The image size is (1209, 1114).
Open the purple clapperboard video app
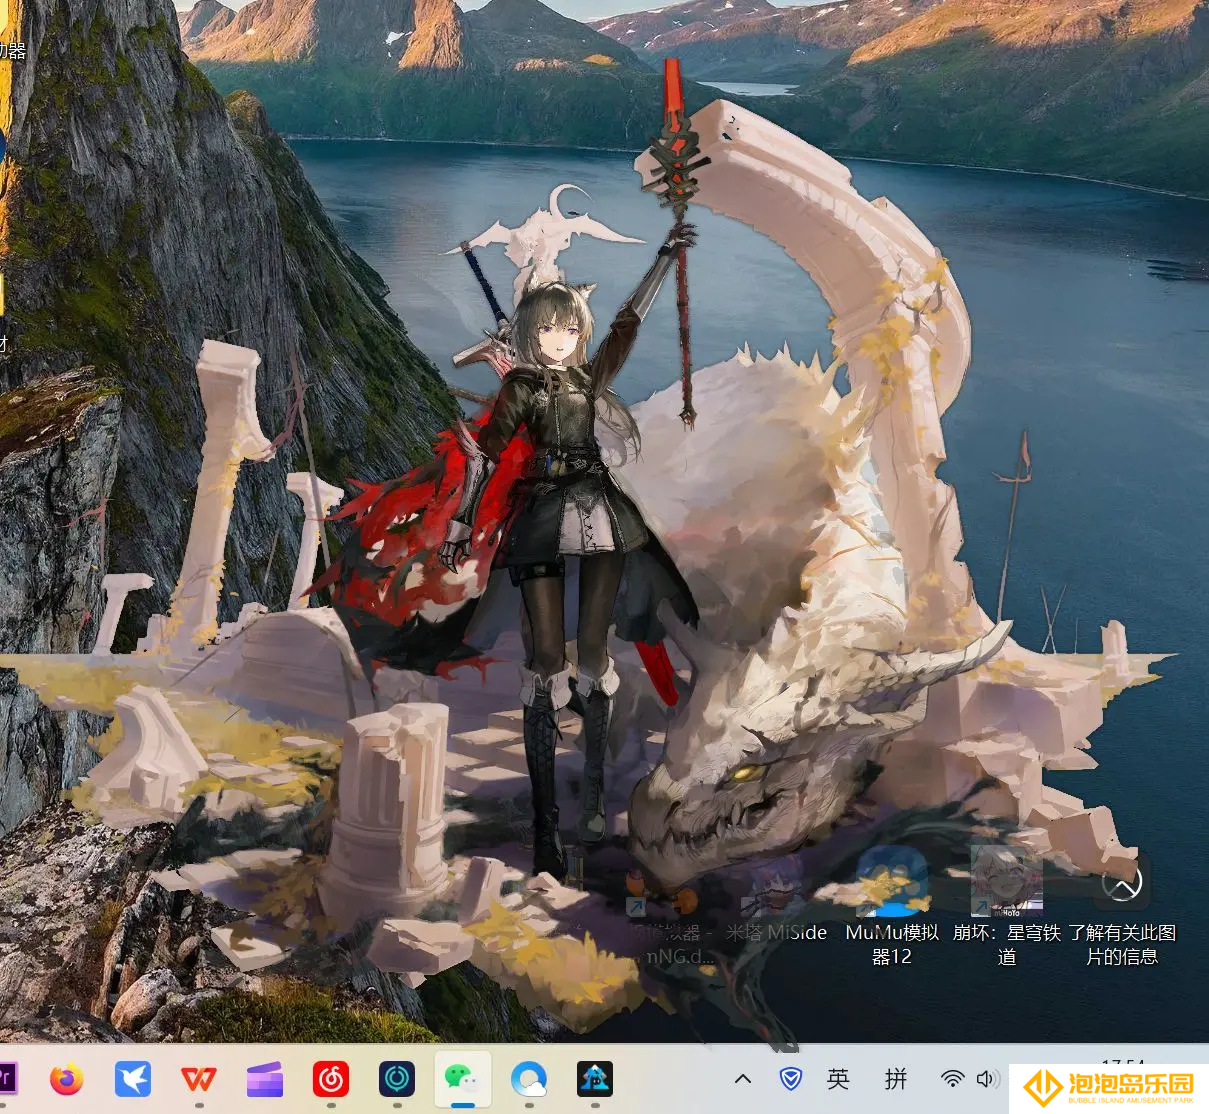[265, 1079]
